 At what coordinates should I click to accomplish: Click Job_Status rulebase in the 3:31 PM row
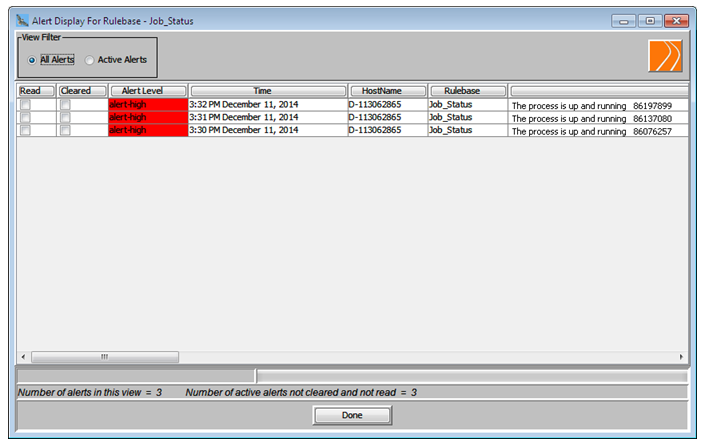tap(468, 117)
